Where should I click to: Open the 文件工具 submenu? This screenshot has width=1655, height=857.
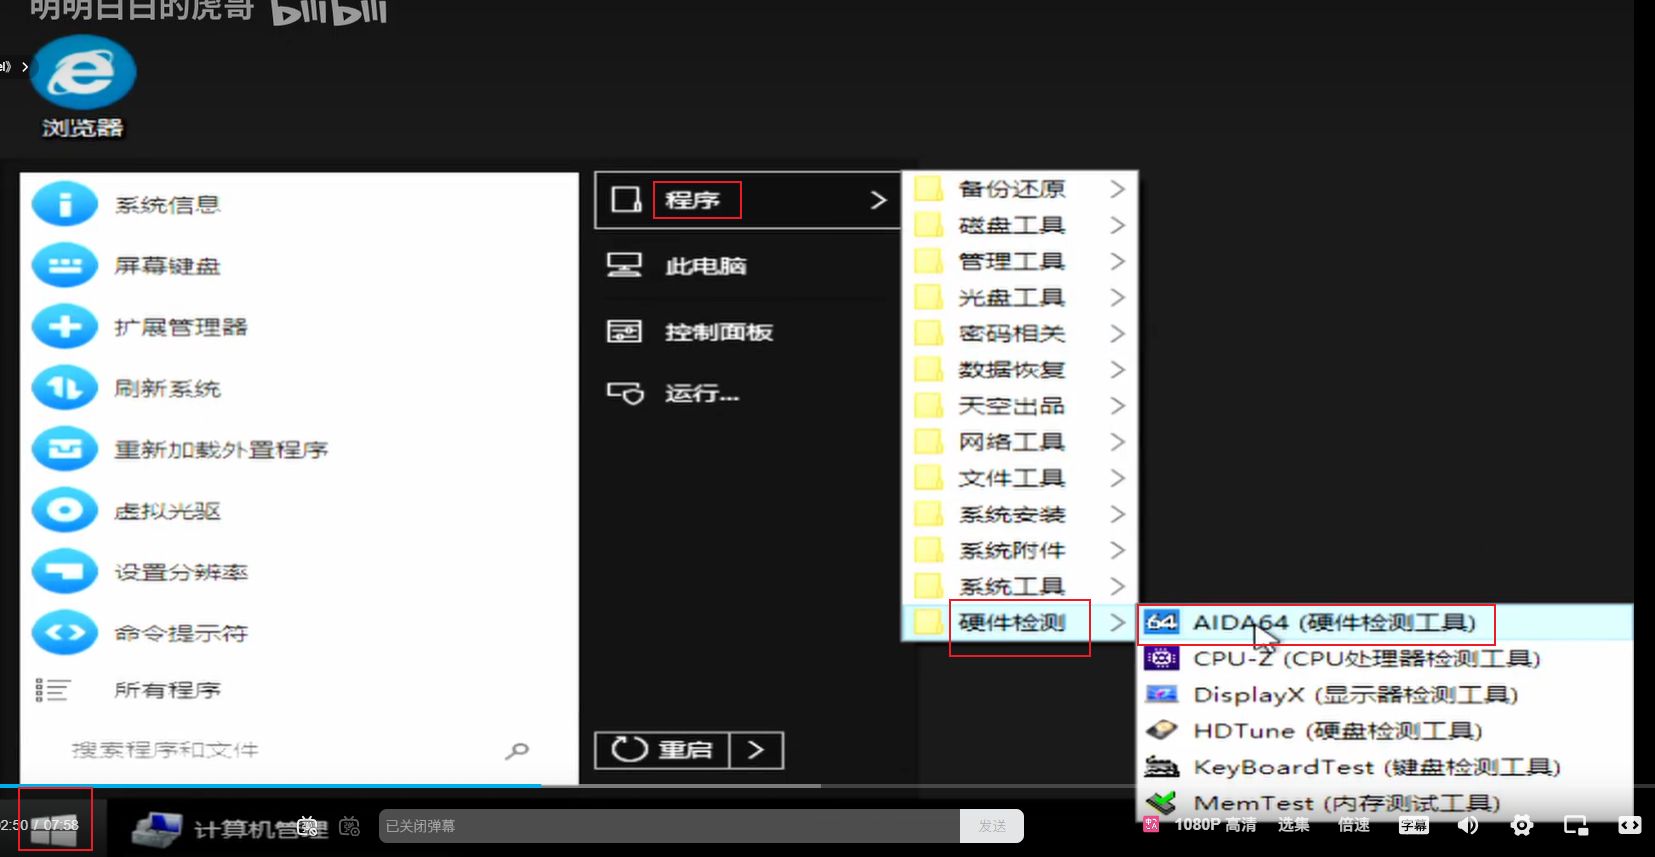[x=1020, y=478]
